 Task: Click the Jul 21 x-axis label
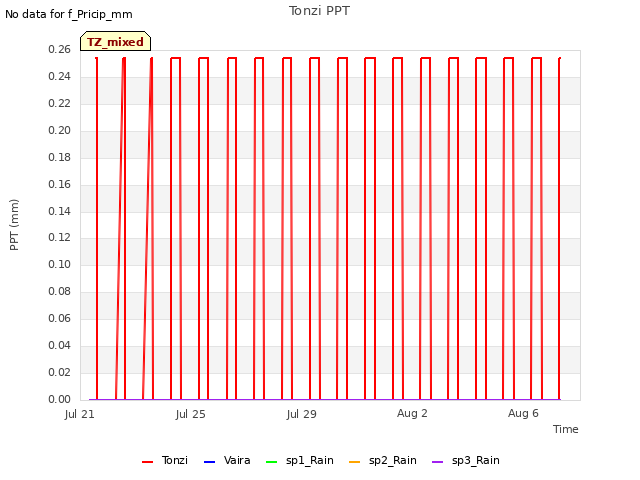tap(80, 414)
